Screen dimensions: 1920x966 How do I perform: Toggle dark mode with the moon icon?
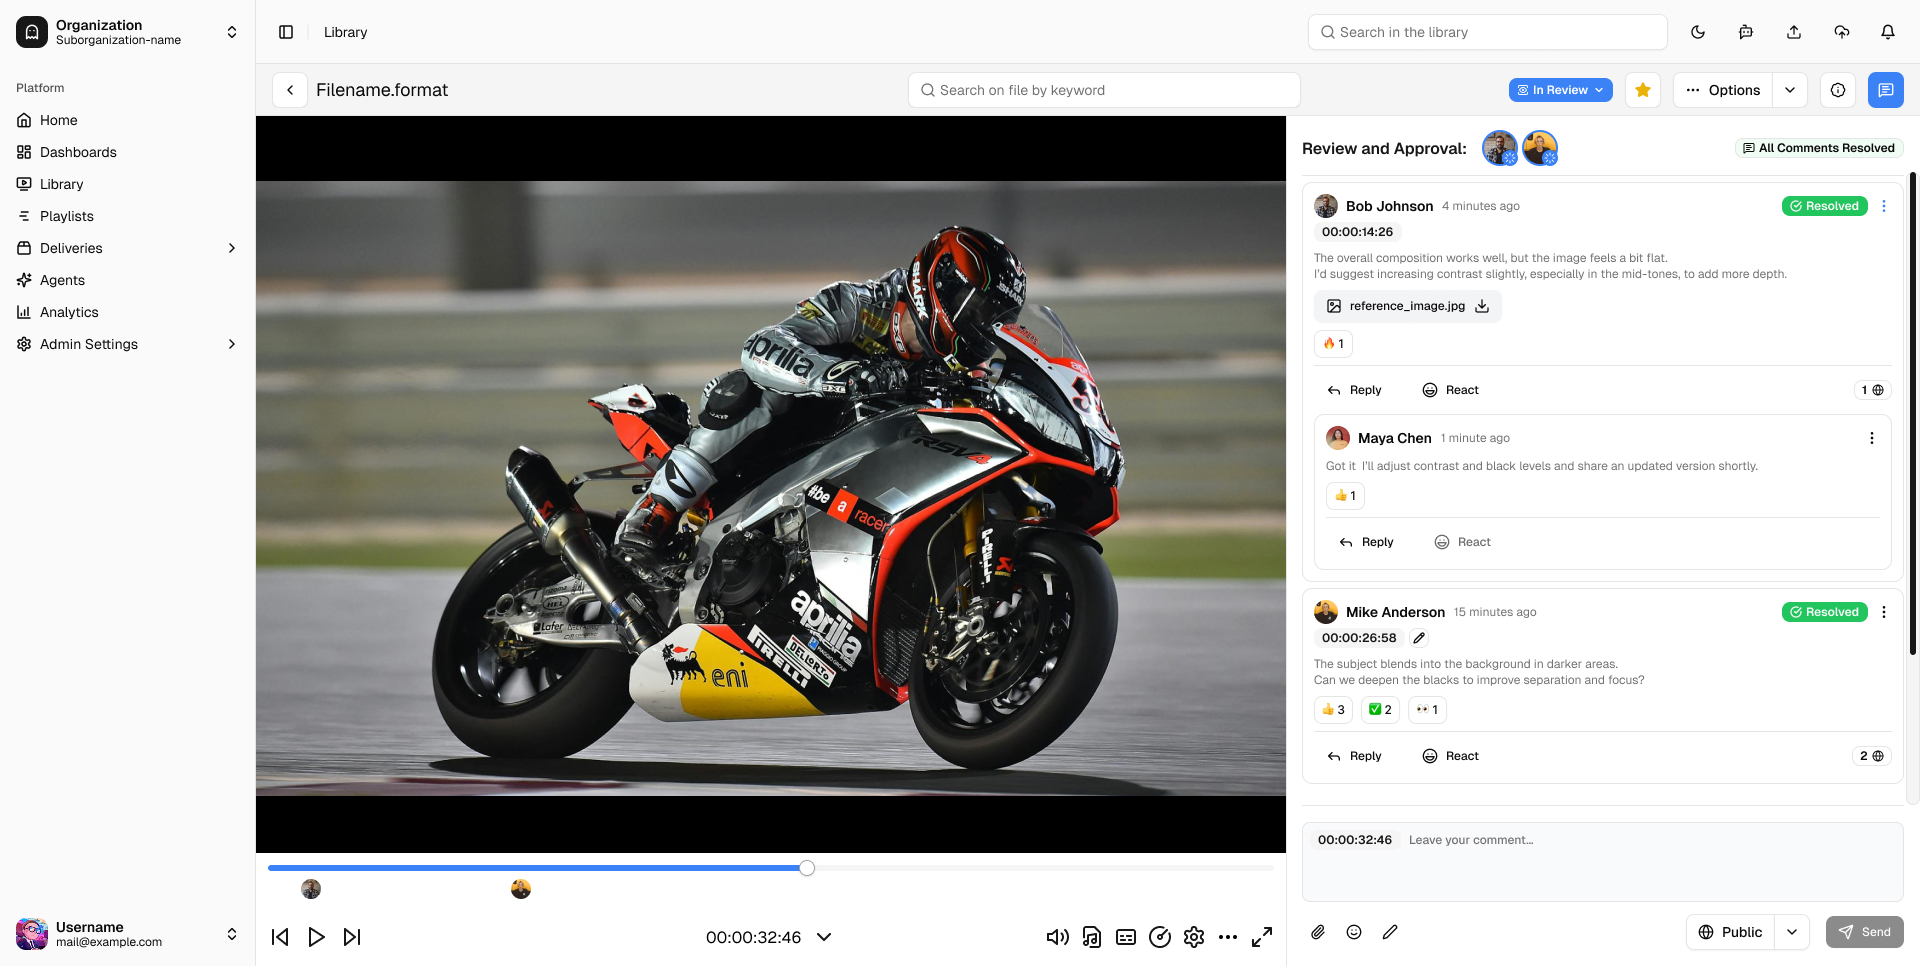tap(1697, 32)
